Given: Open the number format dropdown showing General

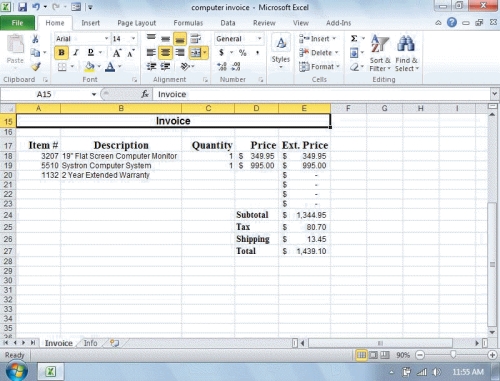Looking at the screenshot, I should tap(259, 39).
